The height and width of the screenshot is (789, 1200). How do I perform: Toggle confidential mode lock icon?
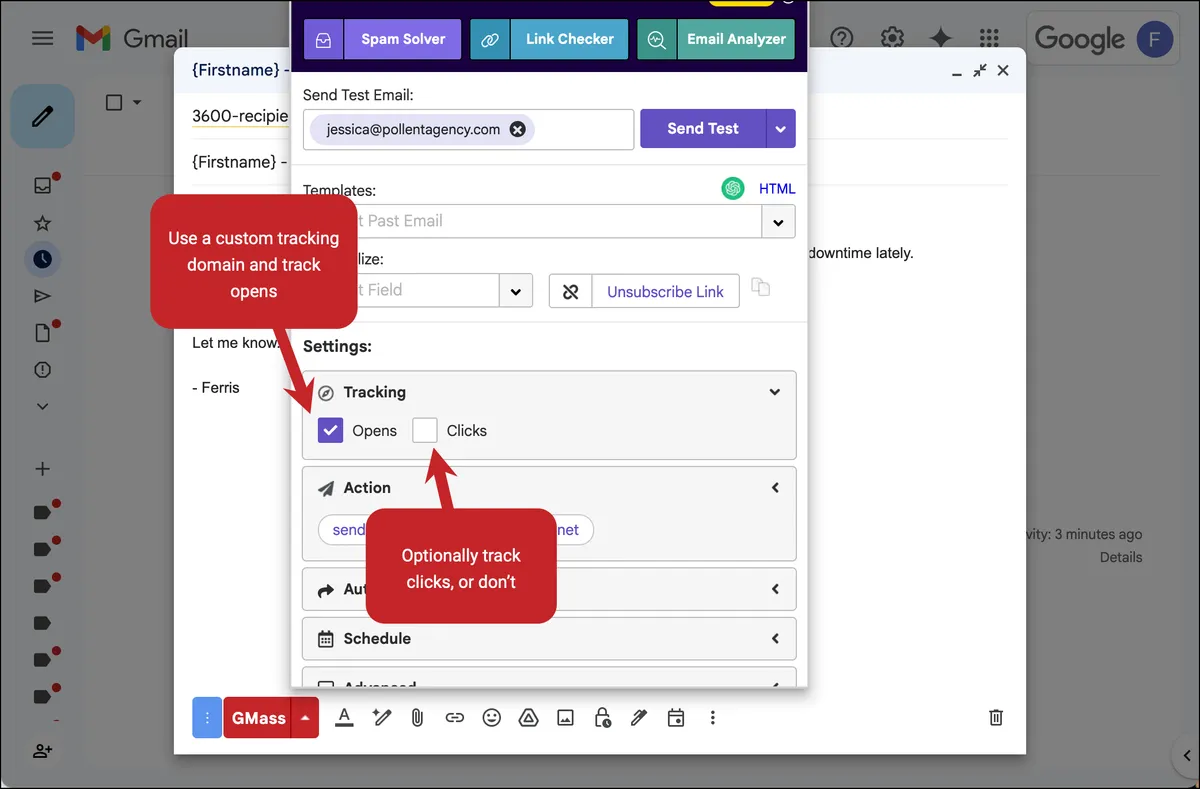point(602,717)
